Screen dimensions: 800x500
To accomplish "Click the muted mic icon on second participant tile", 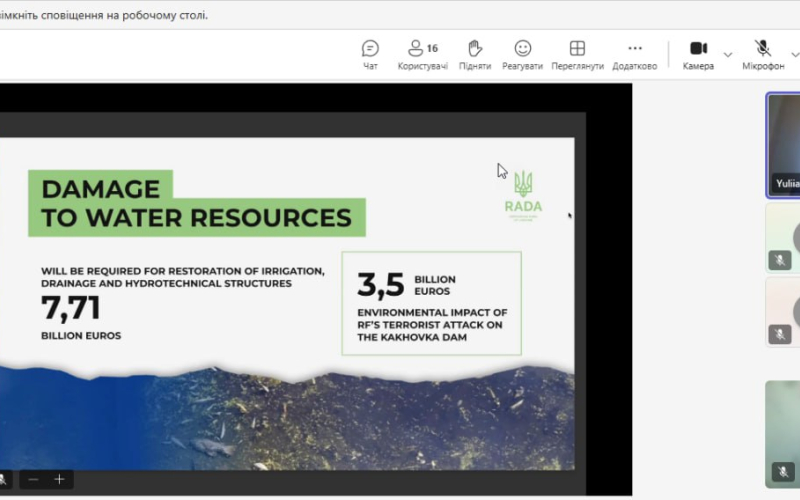I will pyautogui.click(x=780, y=261).
